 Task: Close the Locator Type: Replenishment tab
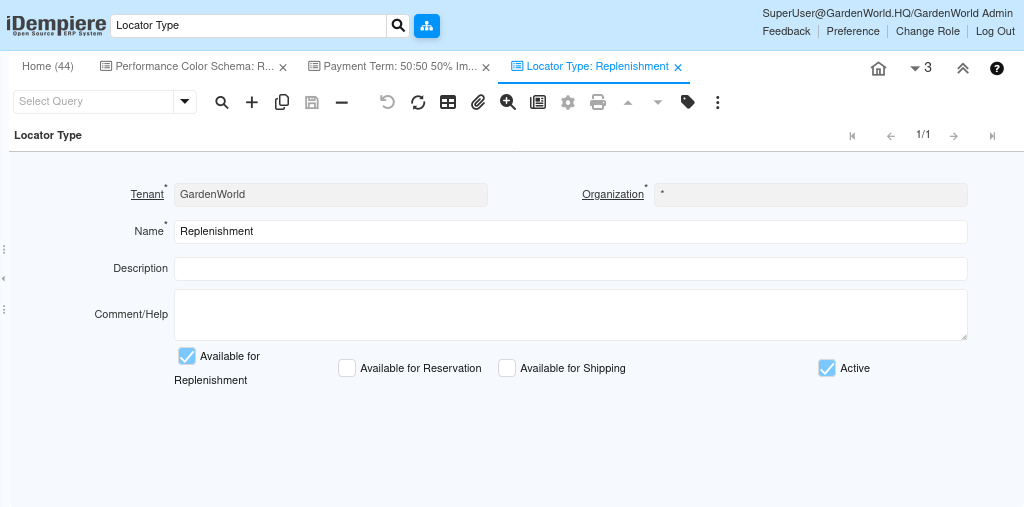point(678,68)
